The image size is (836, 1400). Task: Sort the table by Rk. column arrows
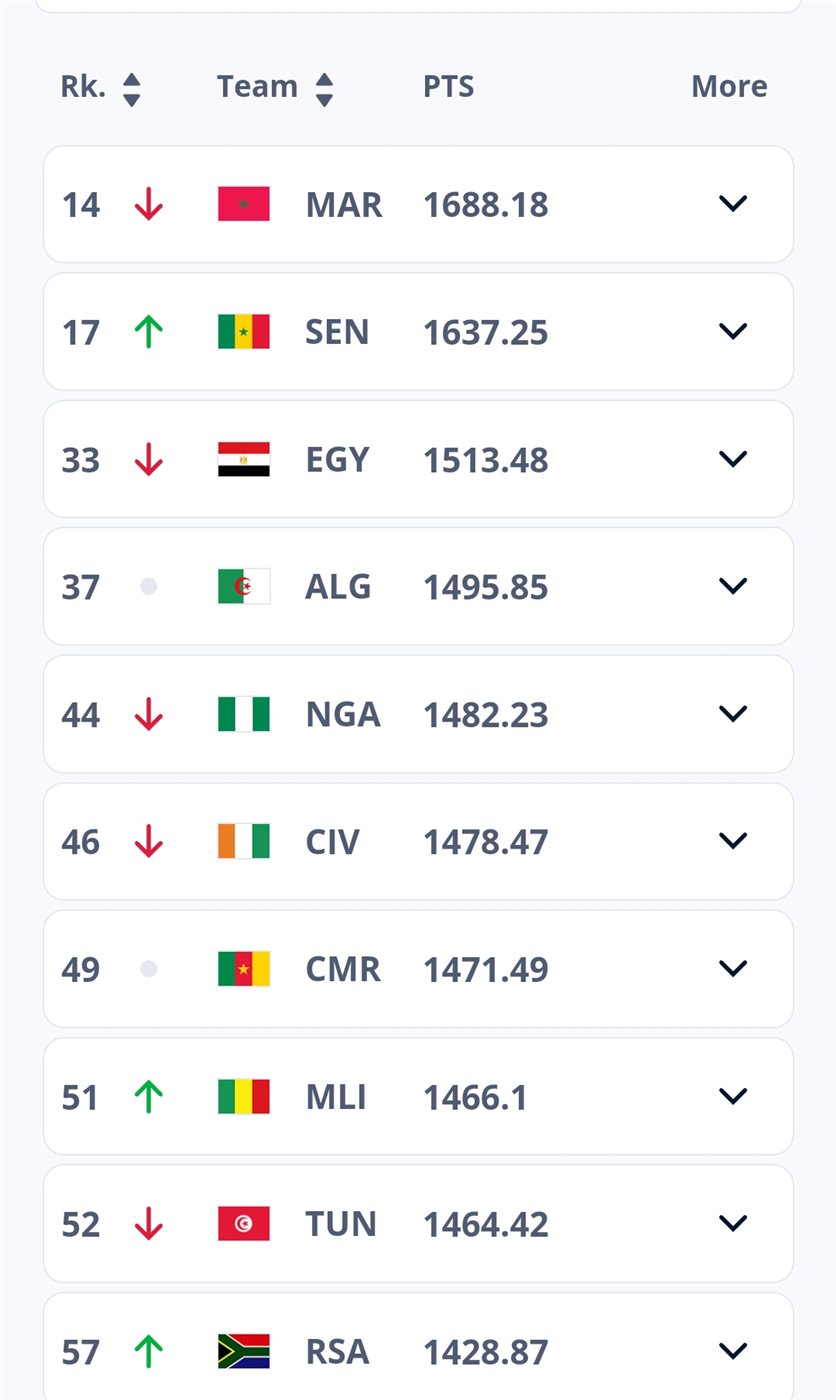point(131,88)
